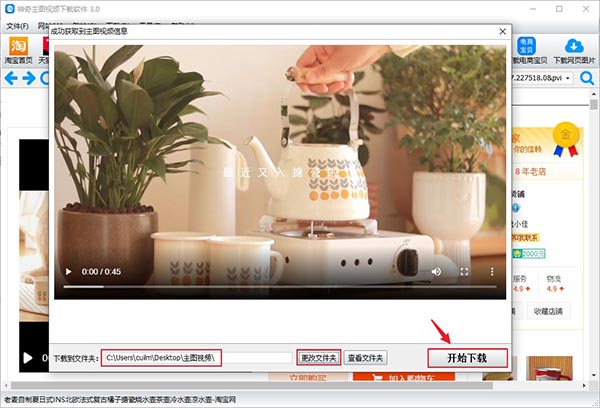Image resolution: width=600 pixels, height=408 pixels.
Task: Click the 下载网页图片 cloud icon
Action: (x=573, y=50)
